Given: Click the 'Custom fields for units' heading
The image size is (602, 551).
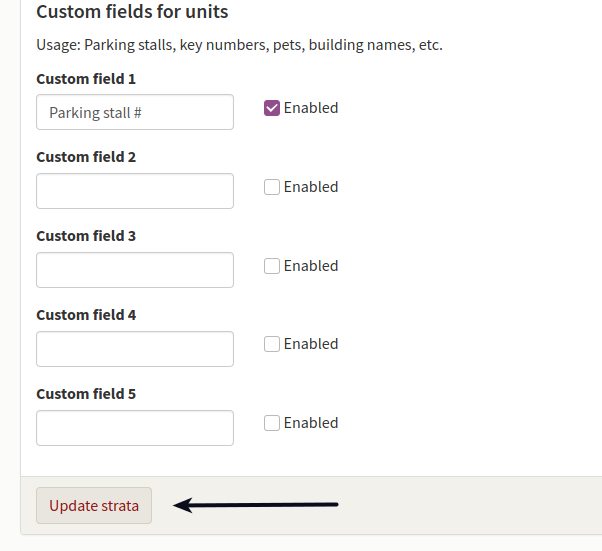Looking at the screenshot, I should 132,12.
